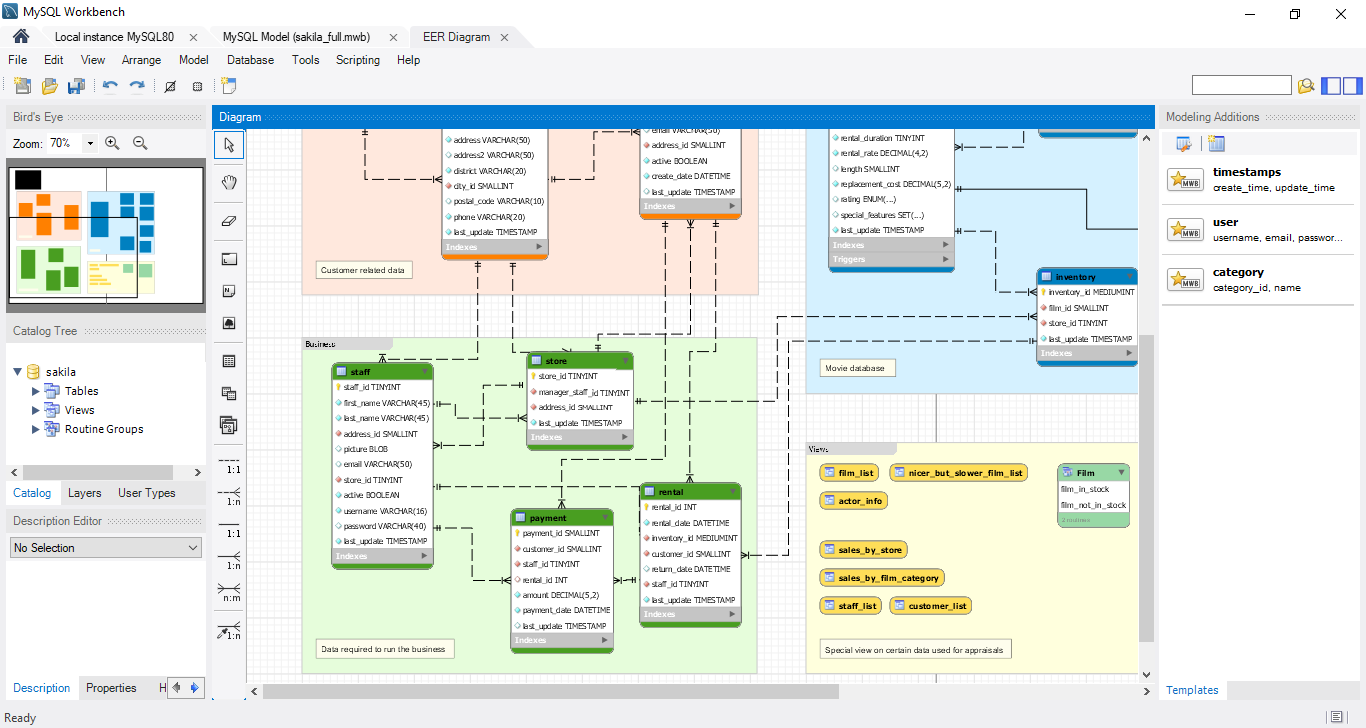Select the 1:n identifying relationship tool
Screen dimensions: 1366x728
(x=231, y=561)
